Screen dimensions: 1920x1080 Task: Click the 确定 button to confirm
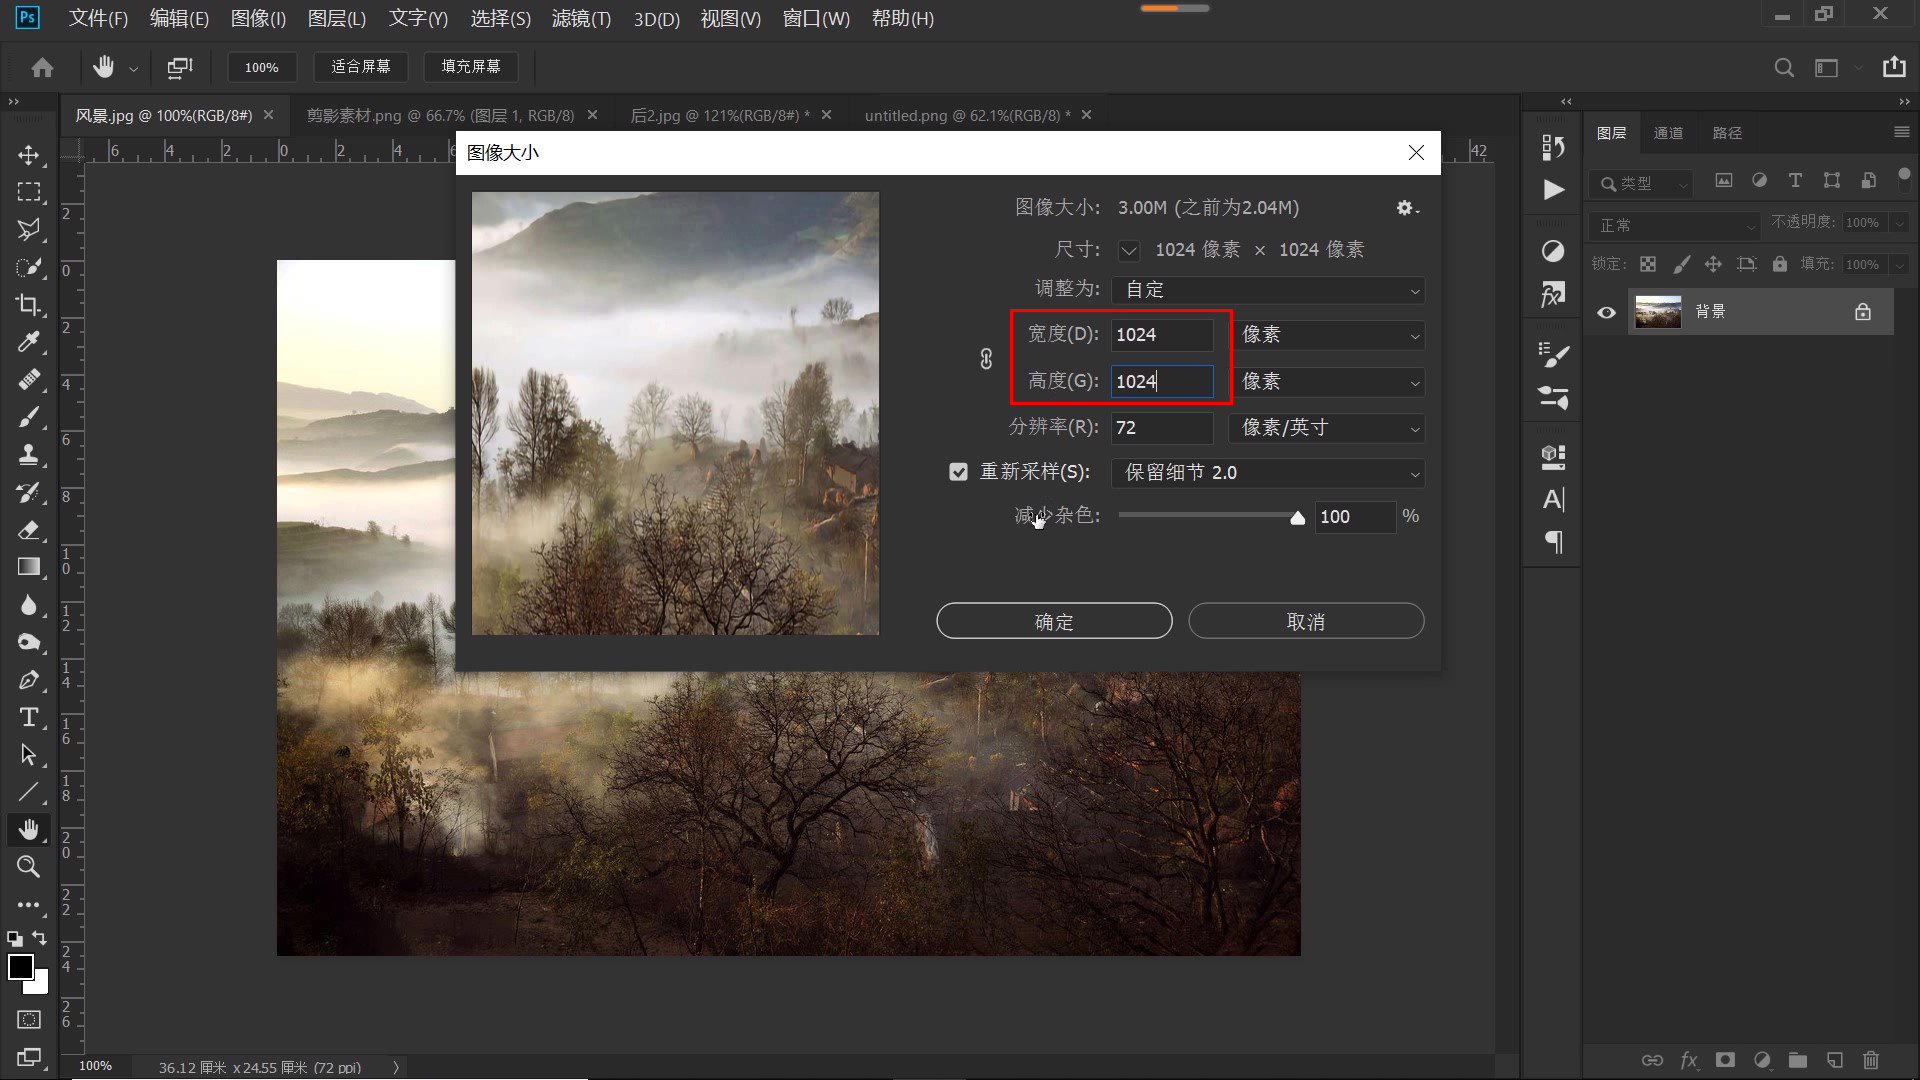pyautogui.click(x=1053, y=620)
